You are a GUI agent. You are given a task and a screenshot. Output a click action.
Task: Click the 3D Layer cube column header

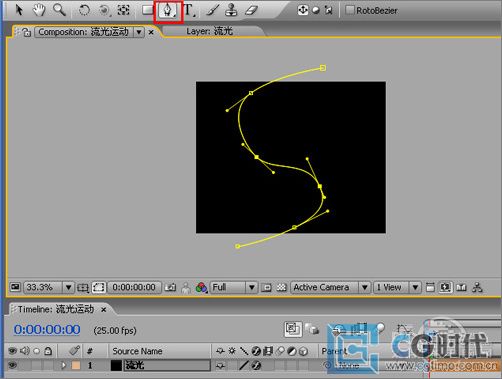(303, 351)
